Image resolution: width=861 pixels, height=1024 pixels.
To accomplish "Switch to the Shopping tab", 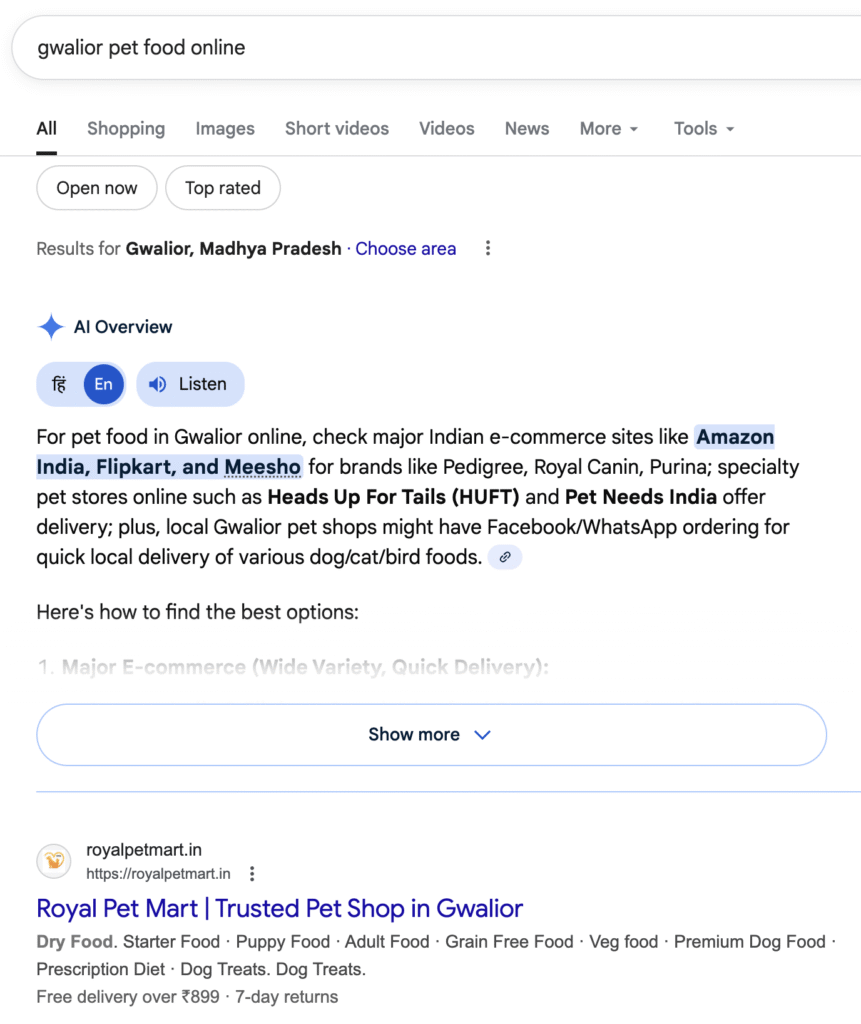I will pyautogui.click(x=126, y=128).
